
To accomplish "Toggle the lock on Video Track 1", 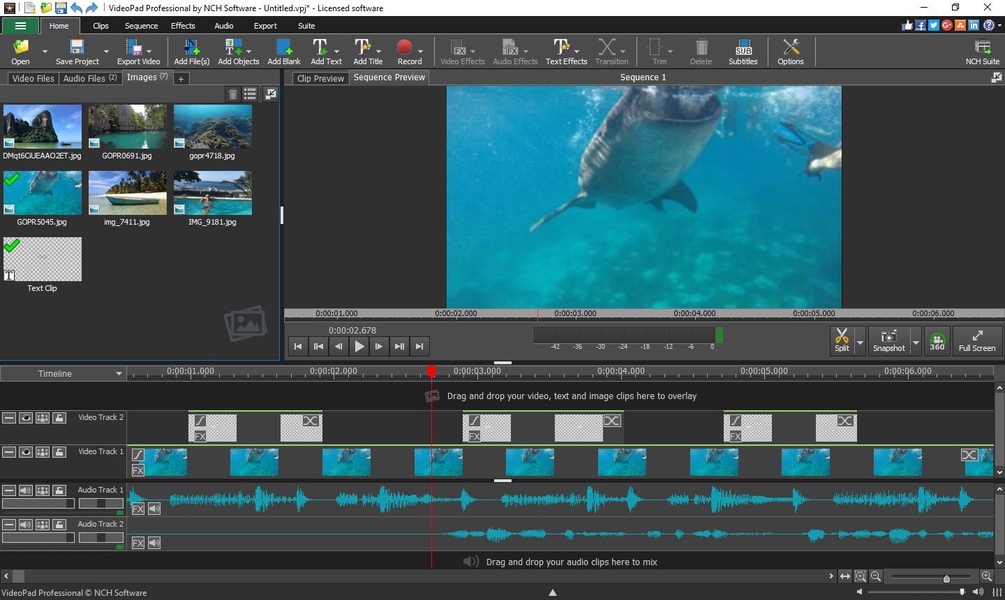I will click(60, 452).
